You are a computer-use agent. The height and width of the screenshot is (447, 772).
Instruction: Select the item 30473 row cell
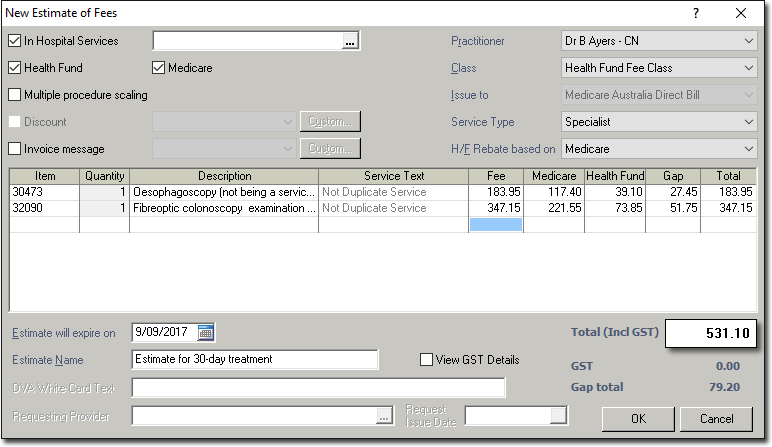(44, 191)
